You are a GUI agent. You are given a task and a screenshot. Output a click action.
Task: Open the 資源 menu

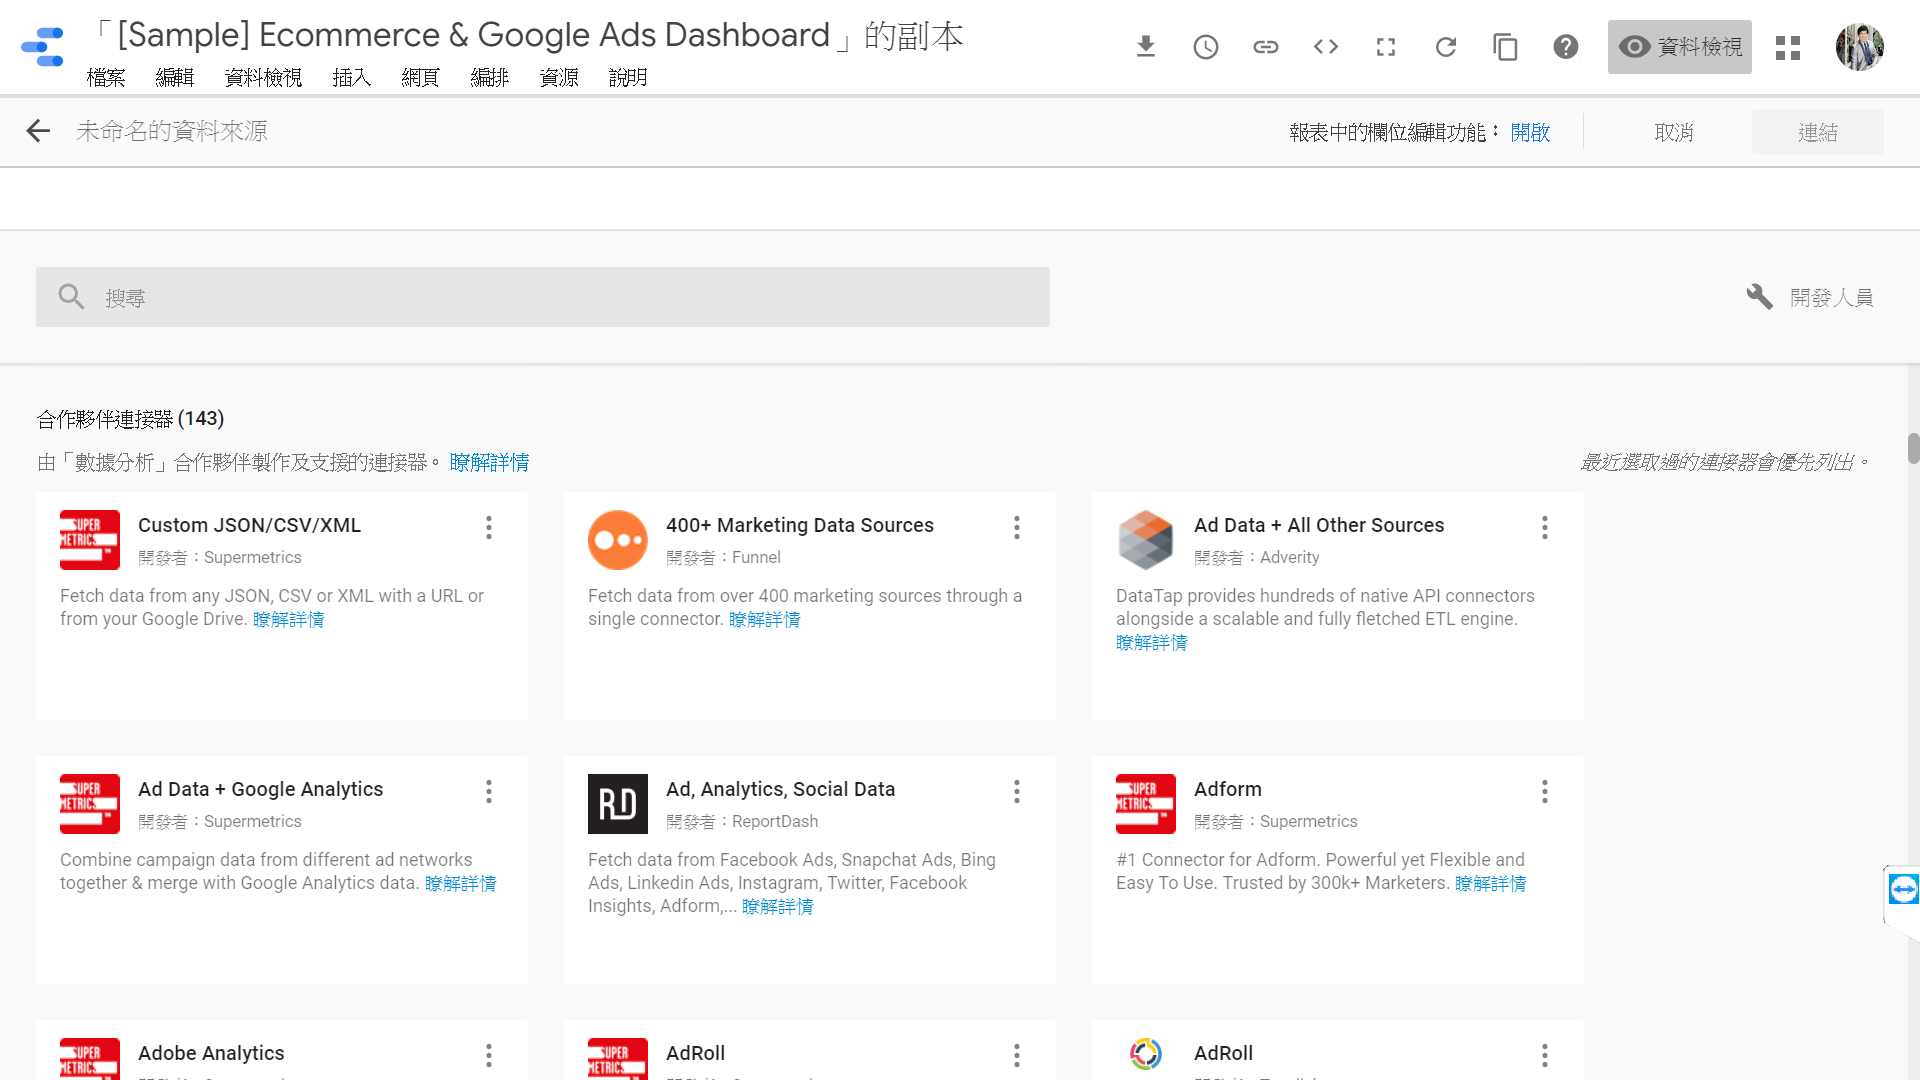pos(559,78)
